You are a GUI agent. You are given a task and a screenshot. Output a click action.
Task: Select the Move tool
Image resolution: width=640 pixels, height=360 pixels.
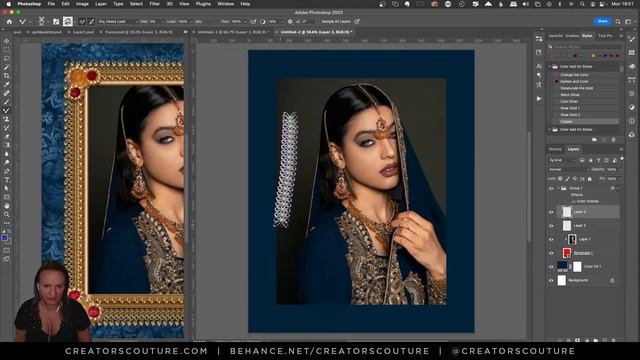(x=7, y=41)
